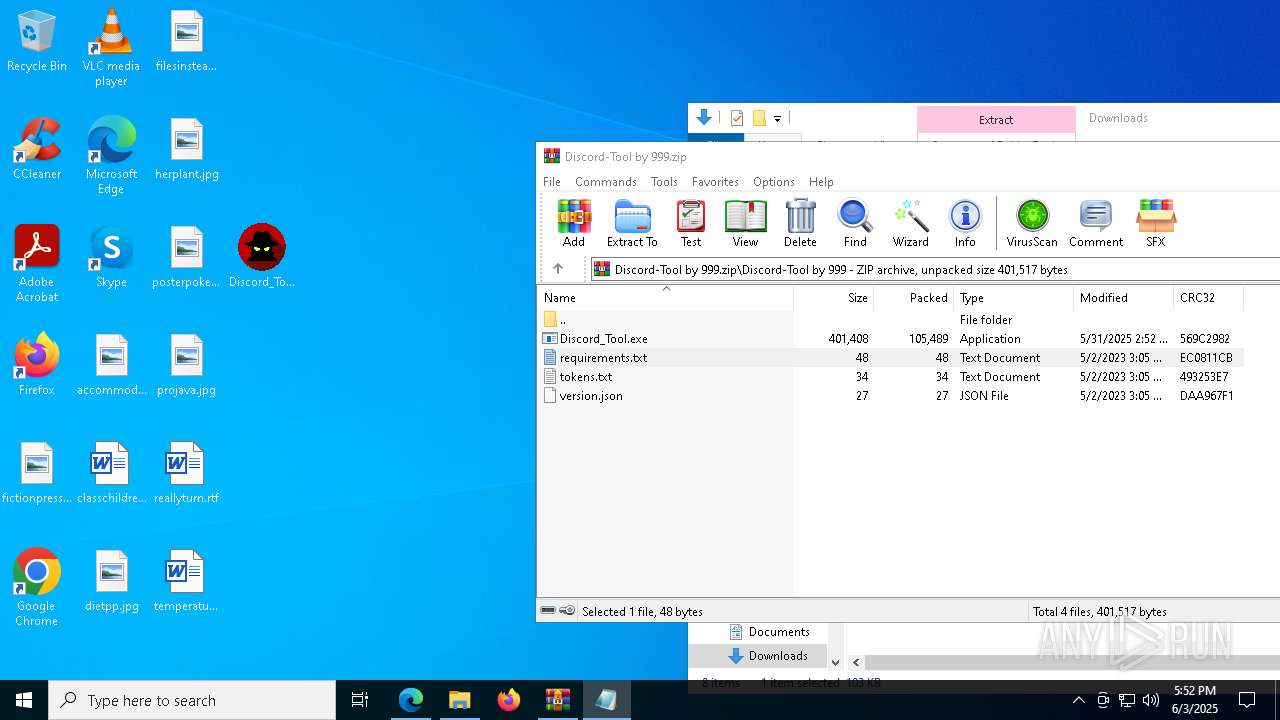This screenshot has width=1280, height=720.
Task: Open the Options menu
Action: point(774,182)
